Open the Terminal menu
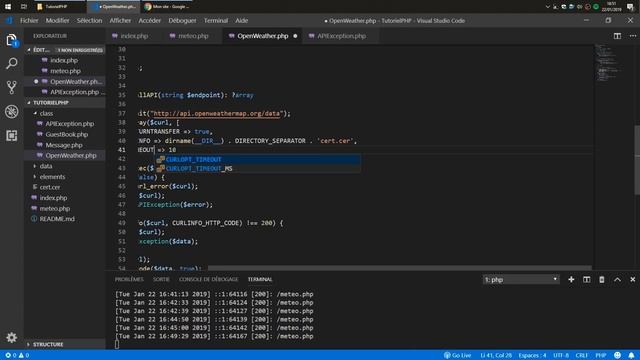 216,20
